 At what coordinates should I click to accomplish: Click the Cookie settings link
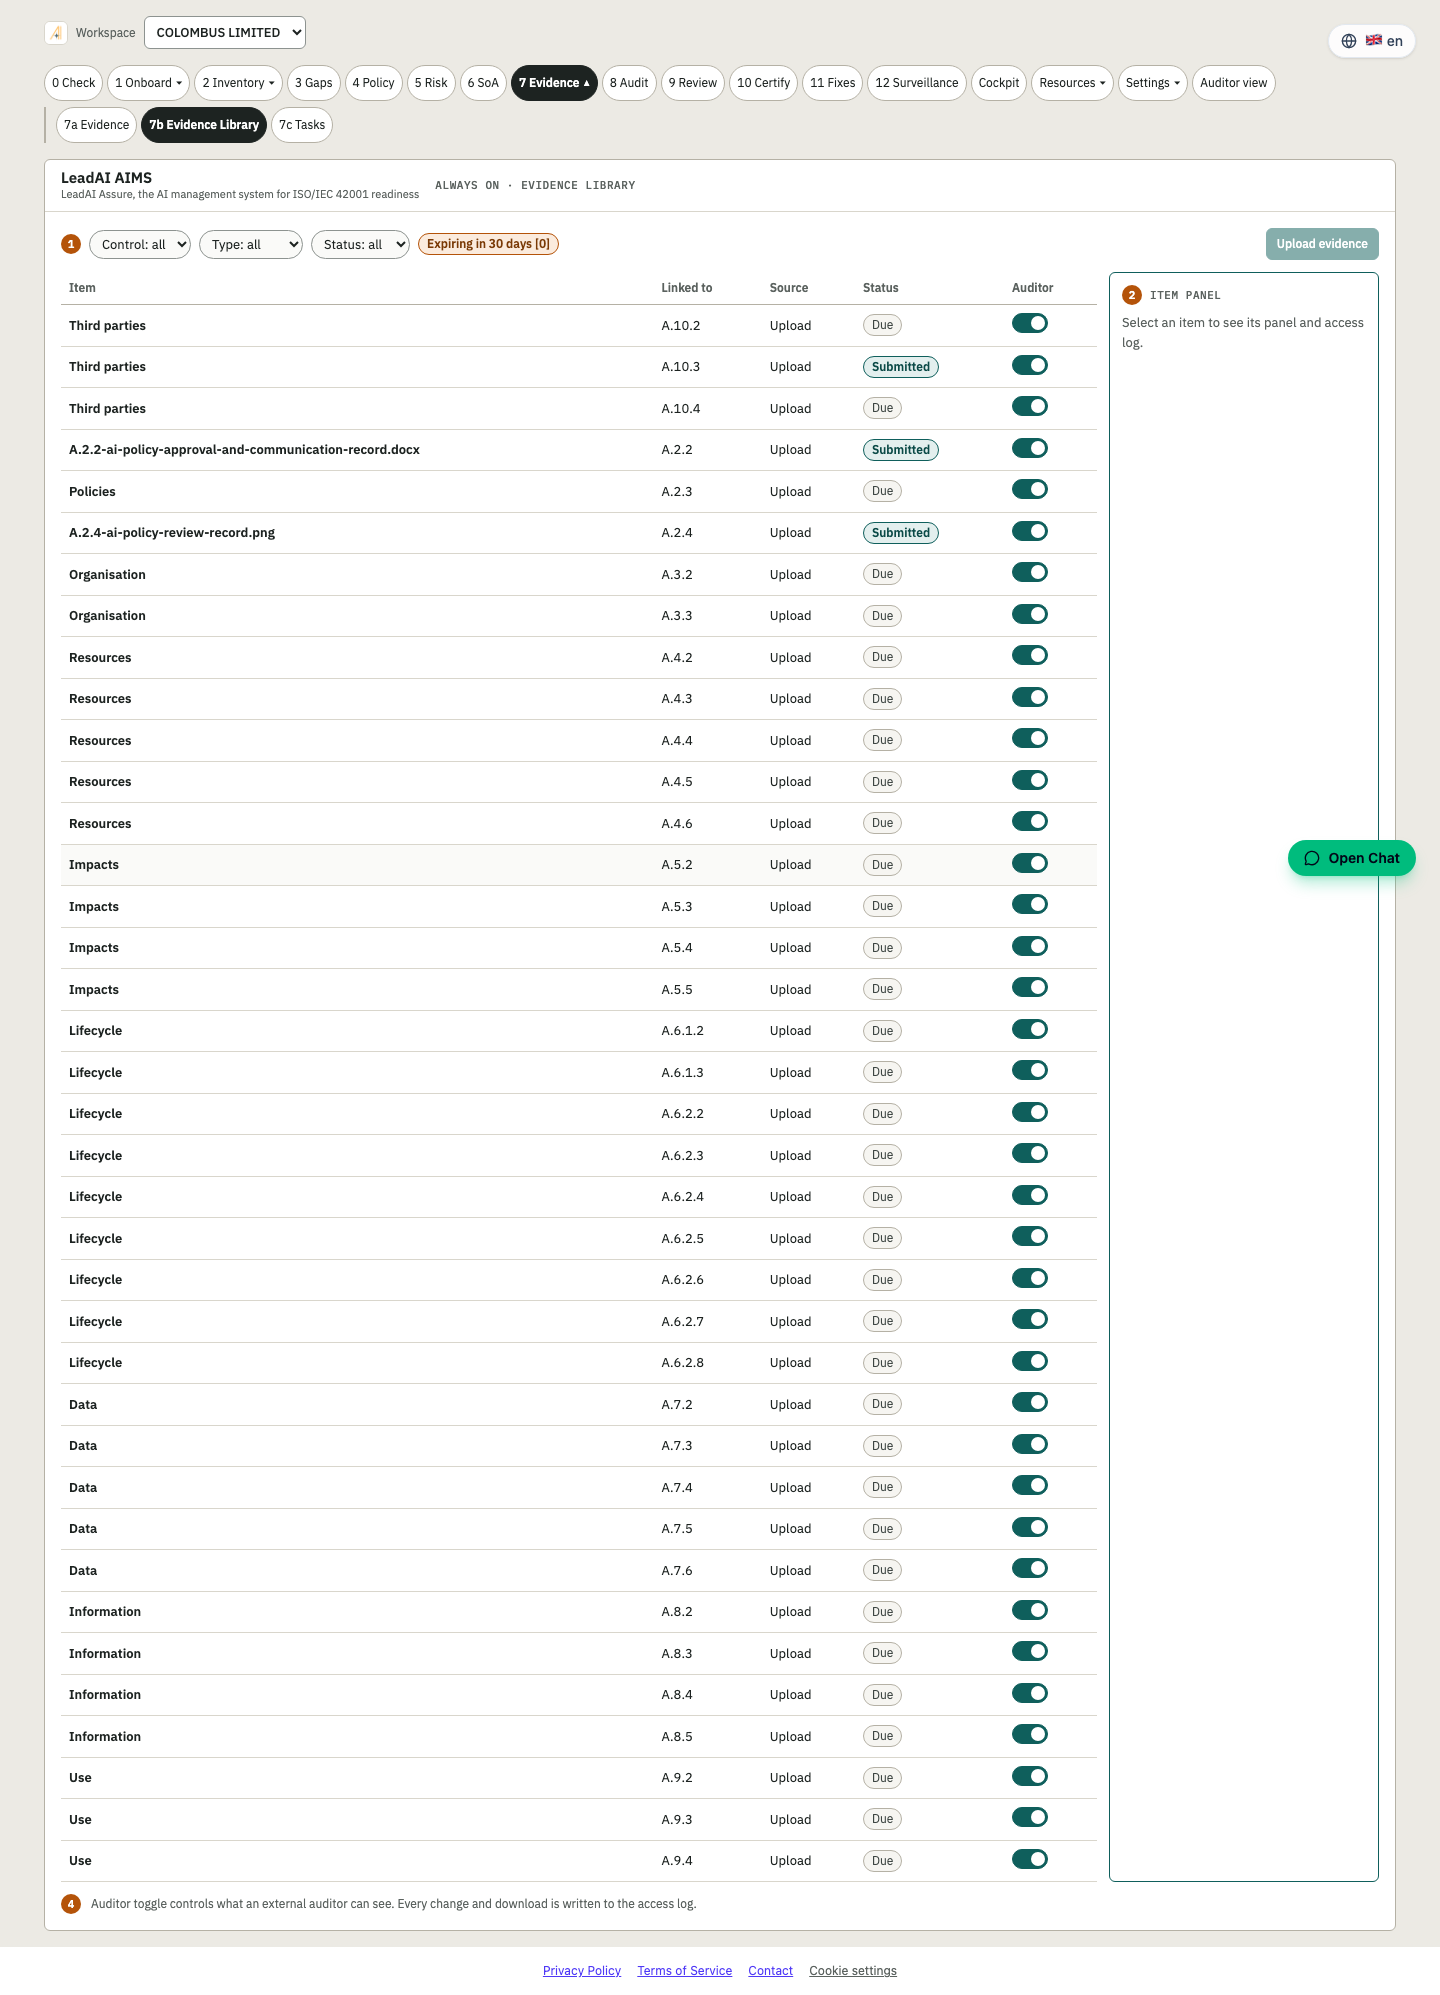(x=853, y=1971)
